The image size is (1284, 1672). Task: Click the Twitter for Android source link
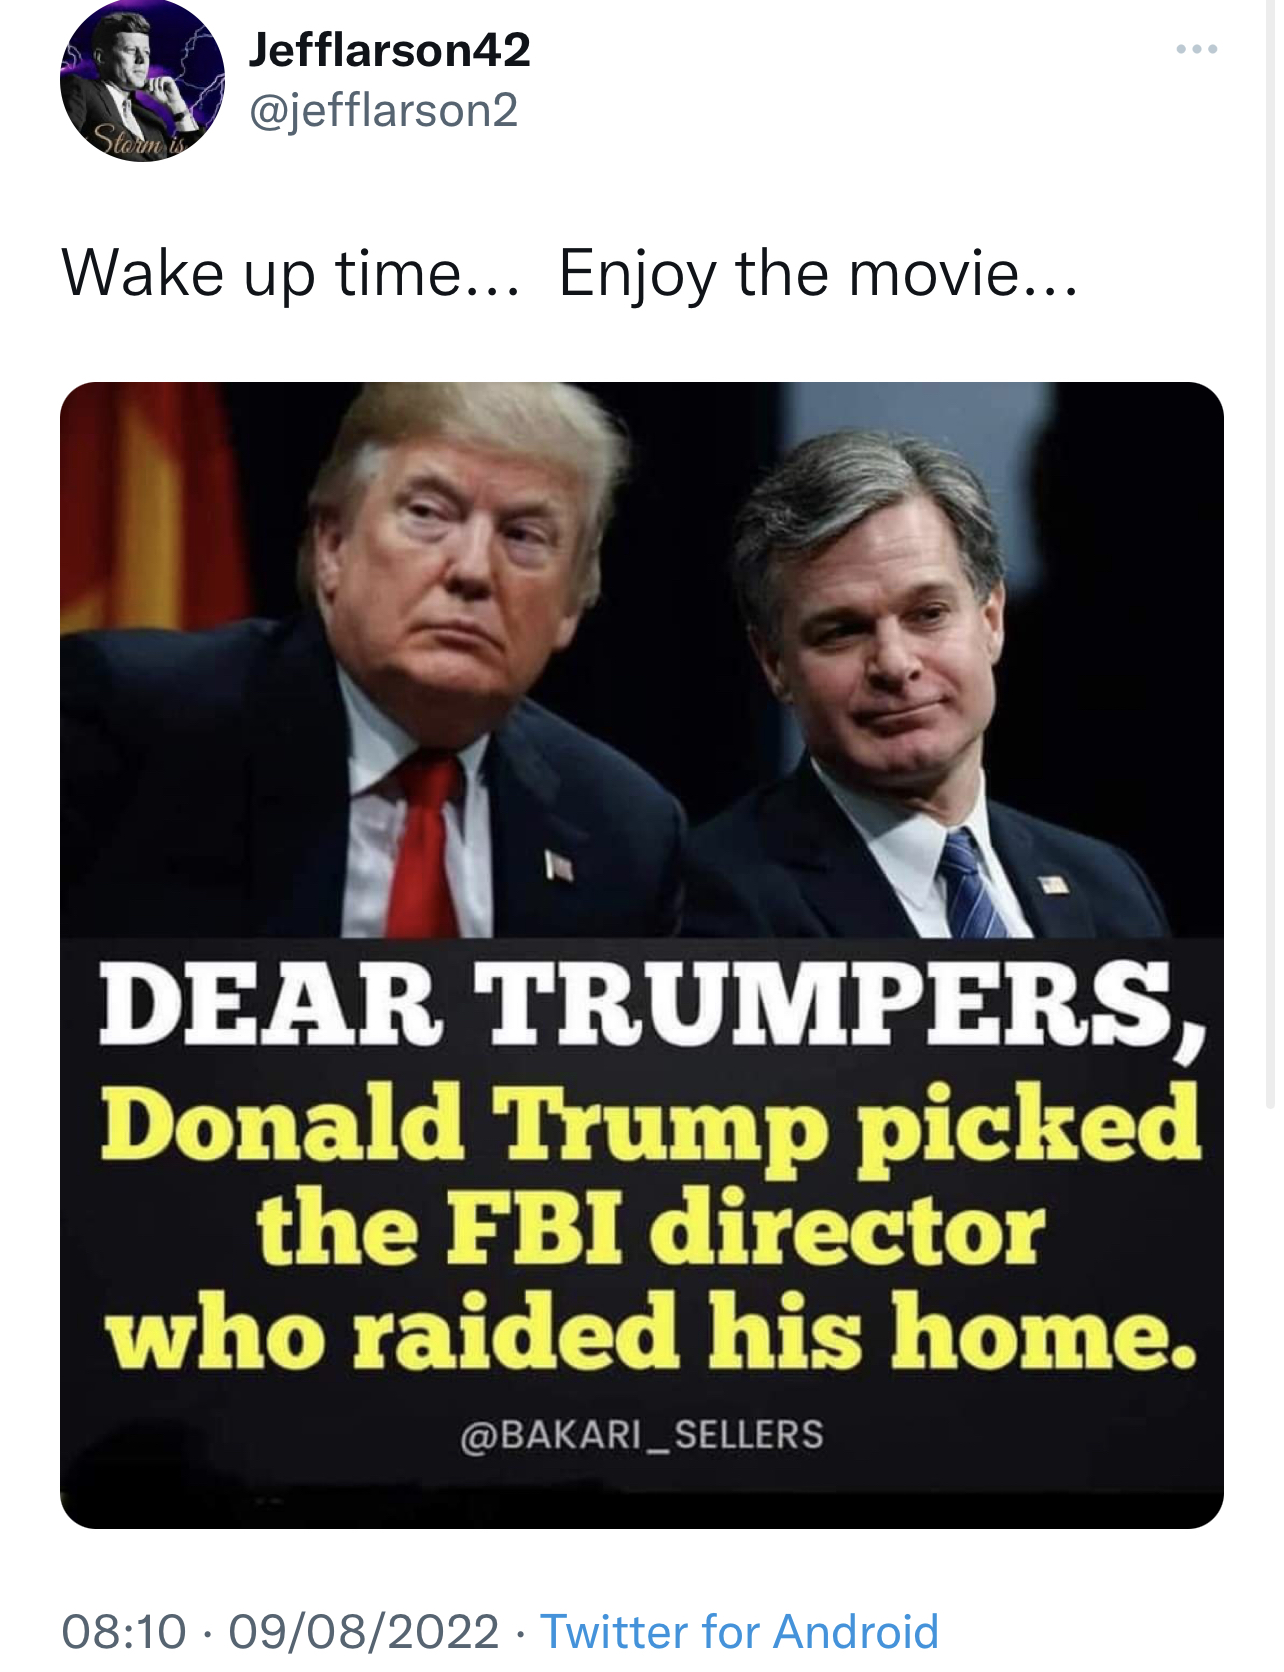pyautogui.click(x=740, y=1631)
